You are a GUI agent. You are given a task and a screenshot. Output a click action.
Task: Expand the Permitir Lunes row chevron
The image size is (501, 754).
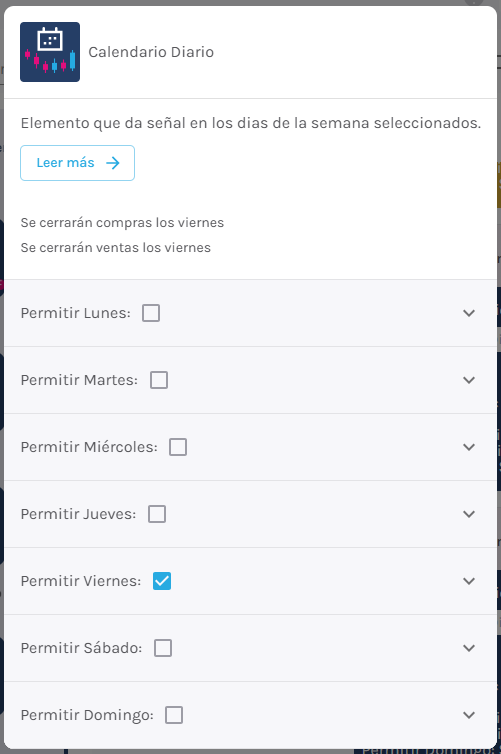(469, 313)
